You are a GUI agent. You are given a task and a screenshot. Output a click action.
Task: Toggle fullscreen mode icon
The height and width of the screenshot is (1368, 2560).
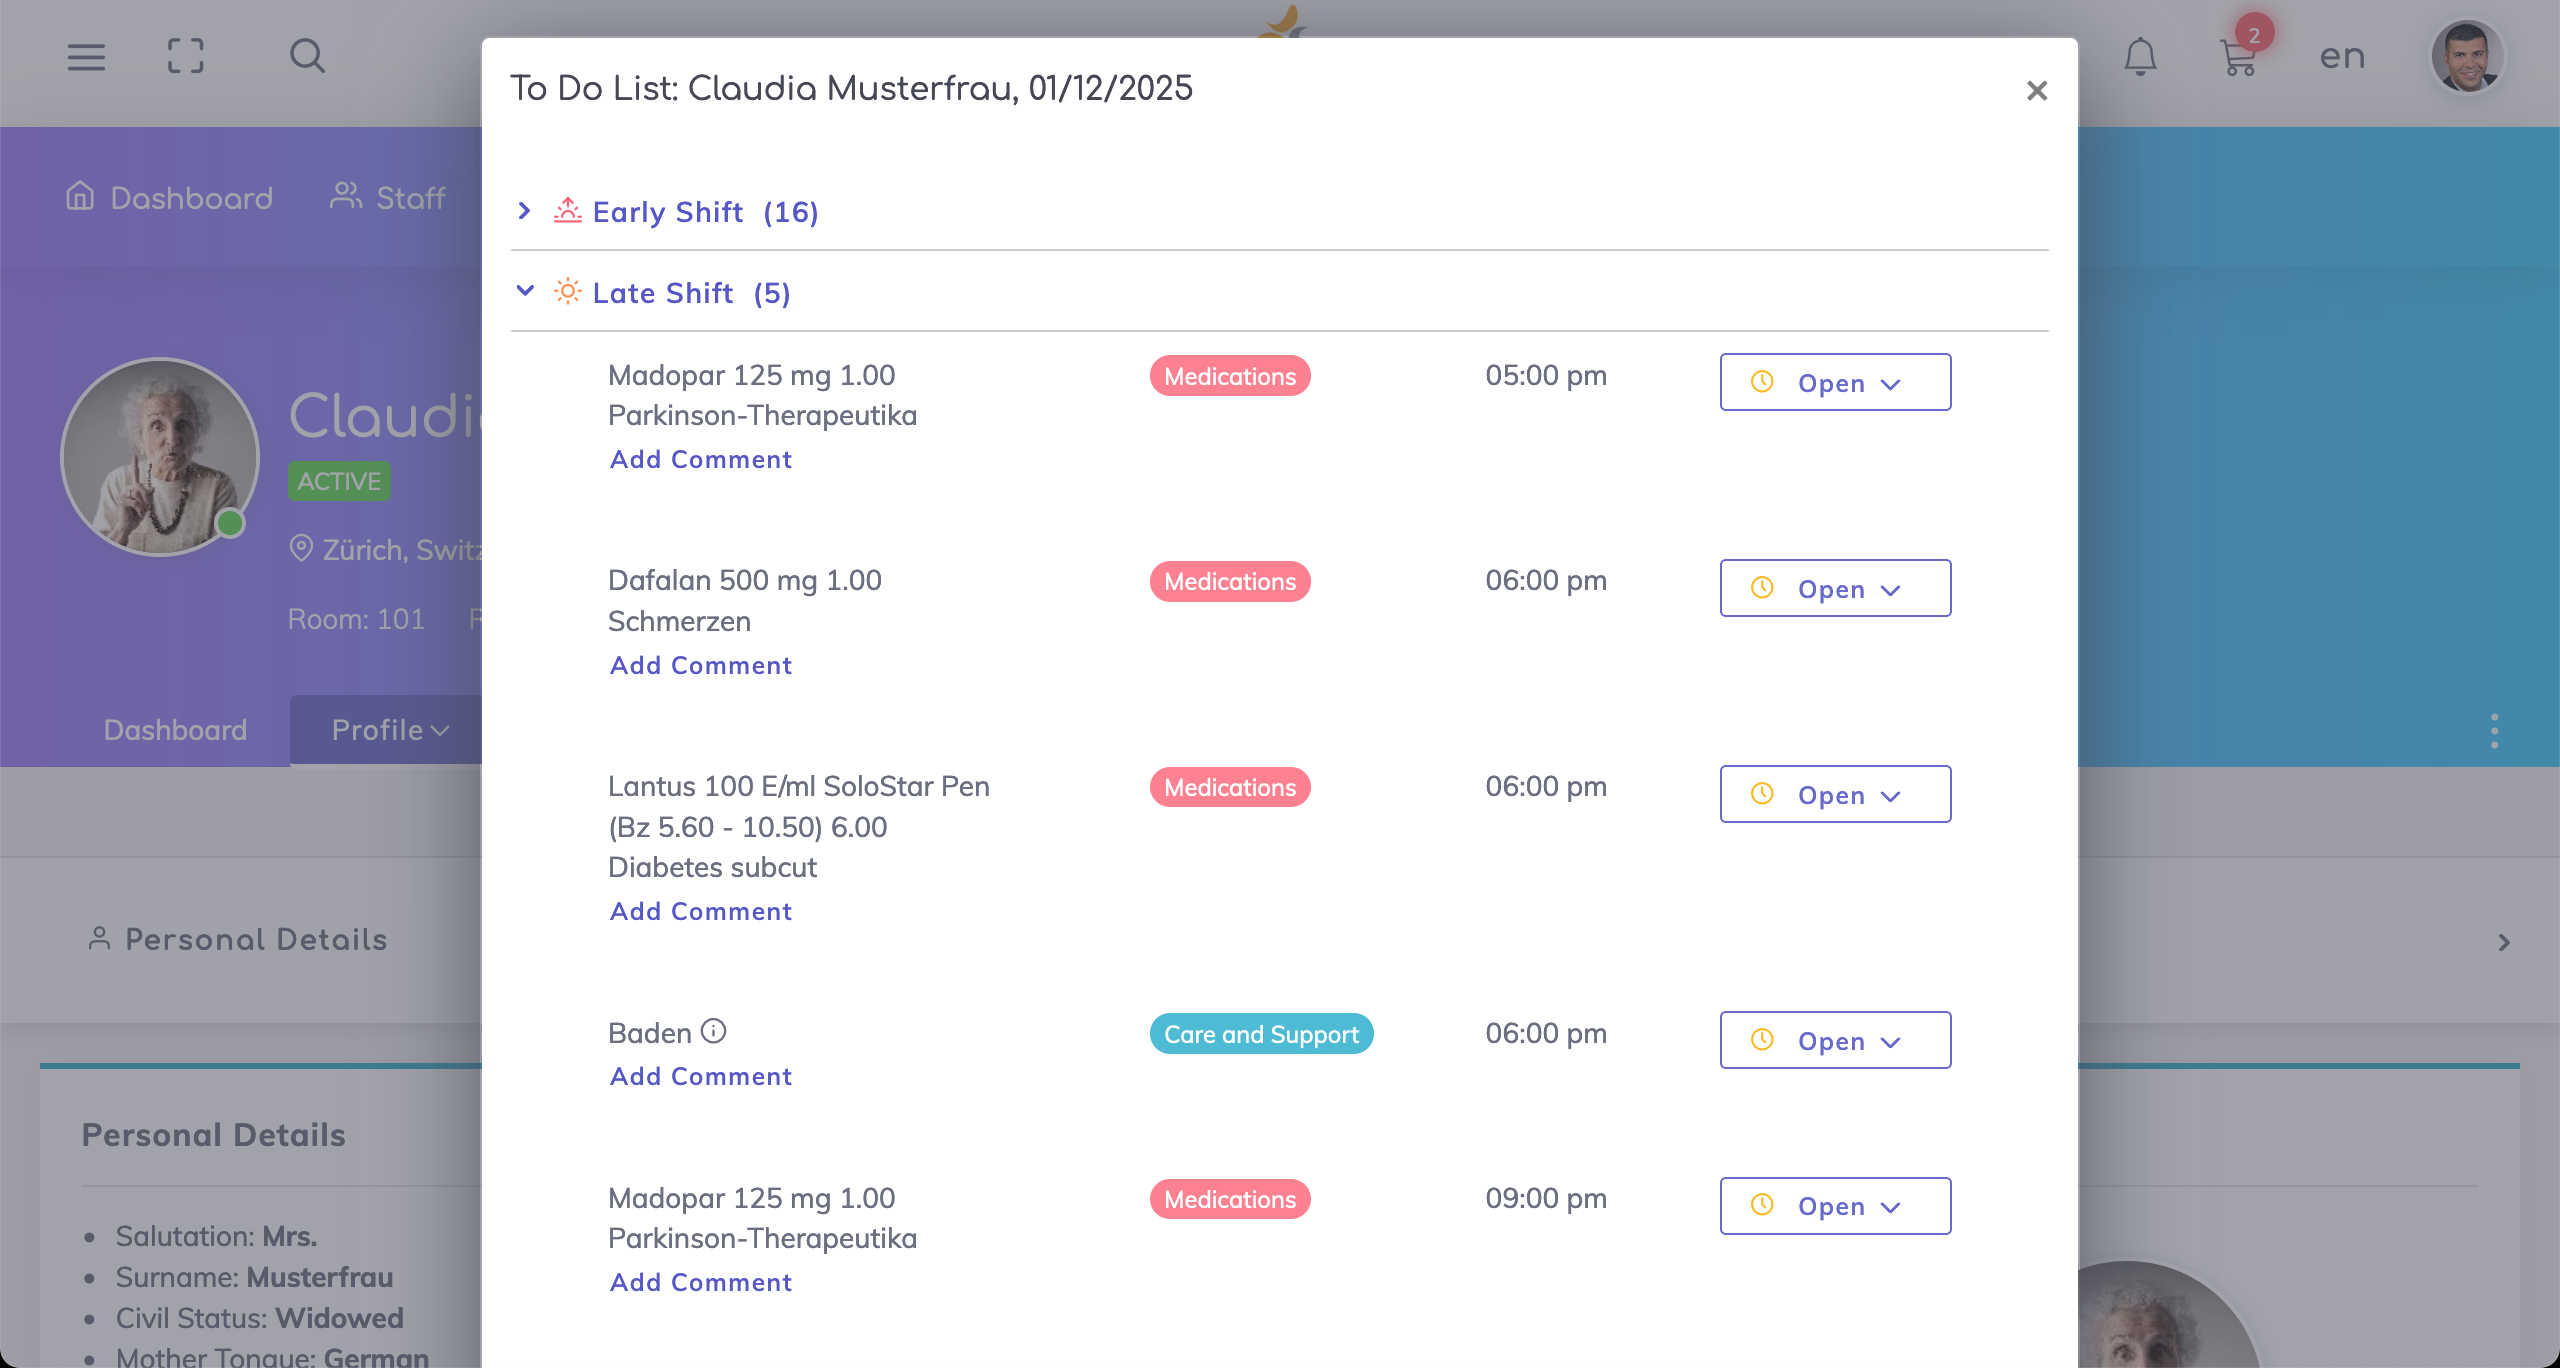click(186, 57)
